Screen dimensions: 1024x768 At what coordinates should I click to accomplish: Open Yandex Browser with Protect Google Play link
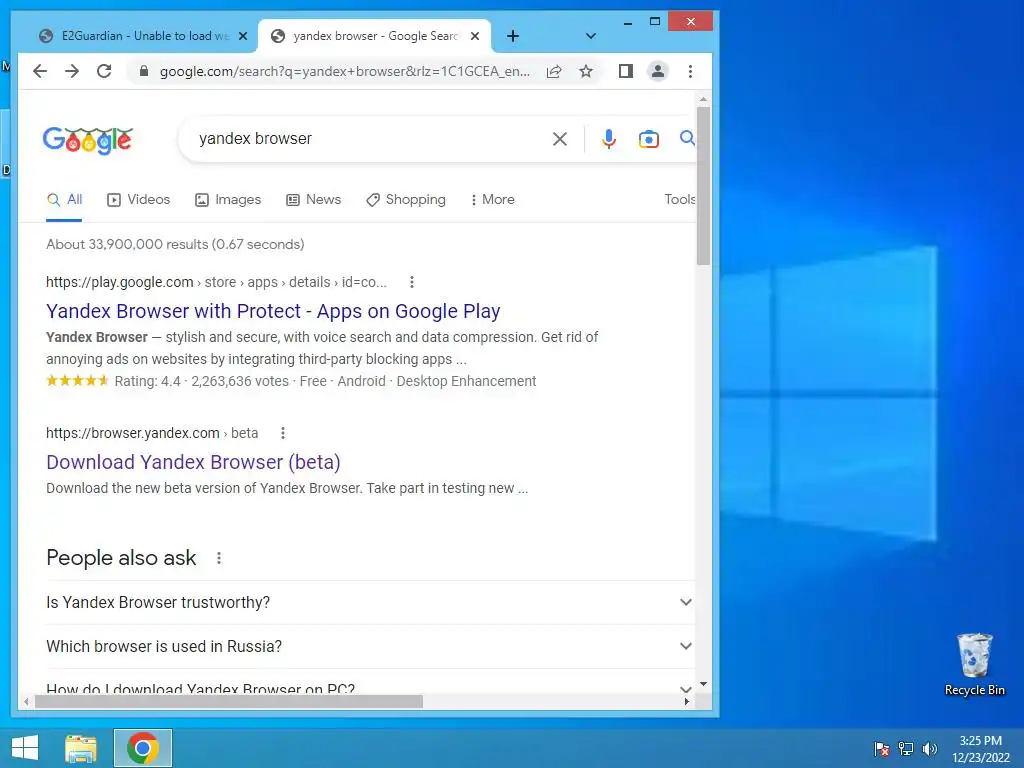pos(273,312)
